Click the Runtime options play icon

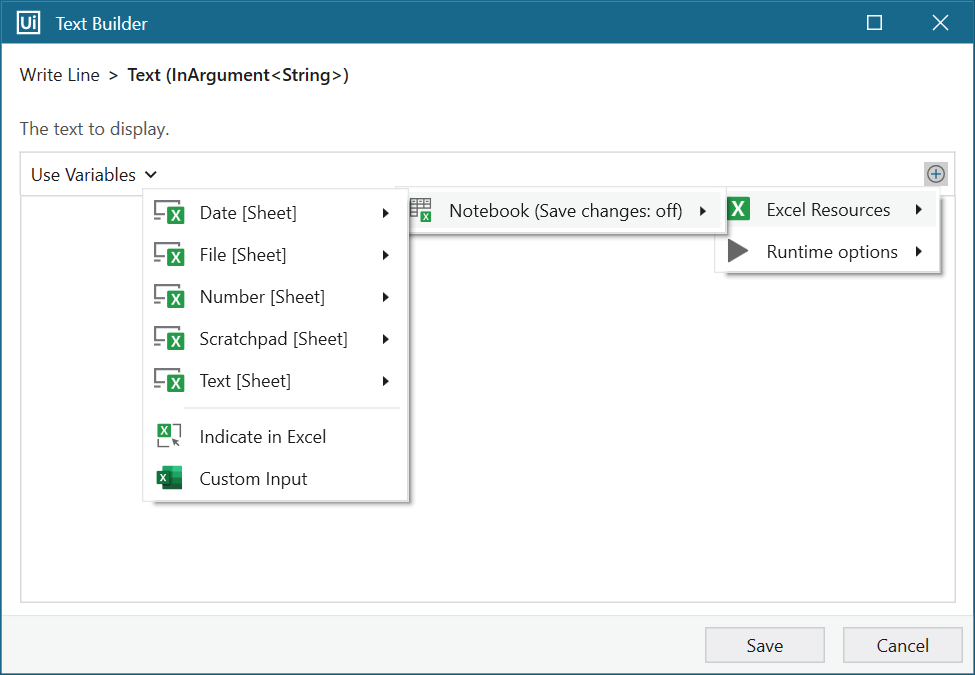point(738,252)
